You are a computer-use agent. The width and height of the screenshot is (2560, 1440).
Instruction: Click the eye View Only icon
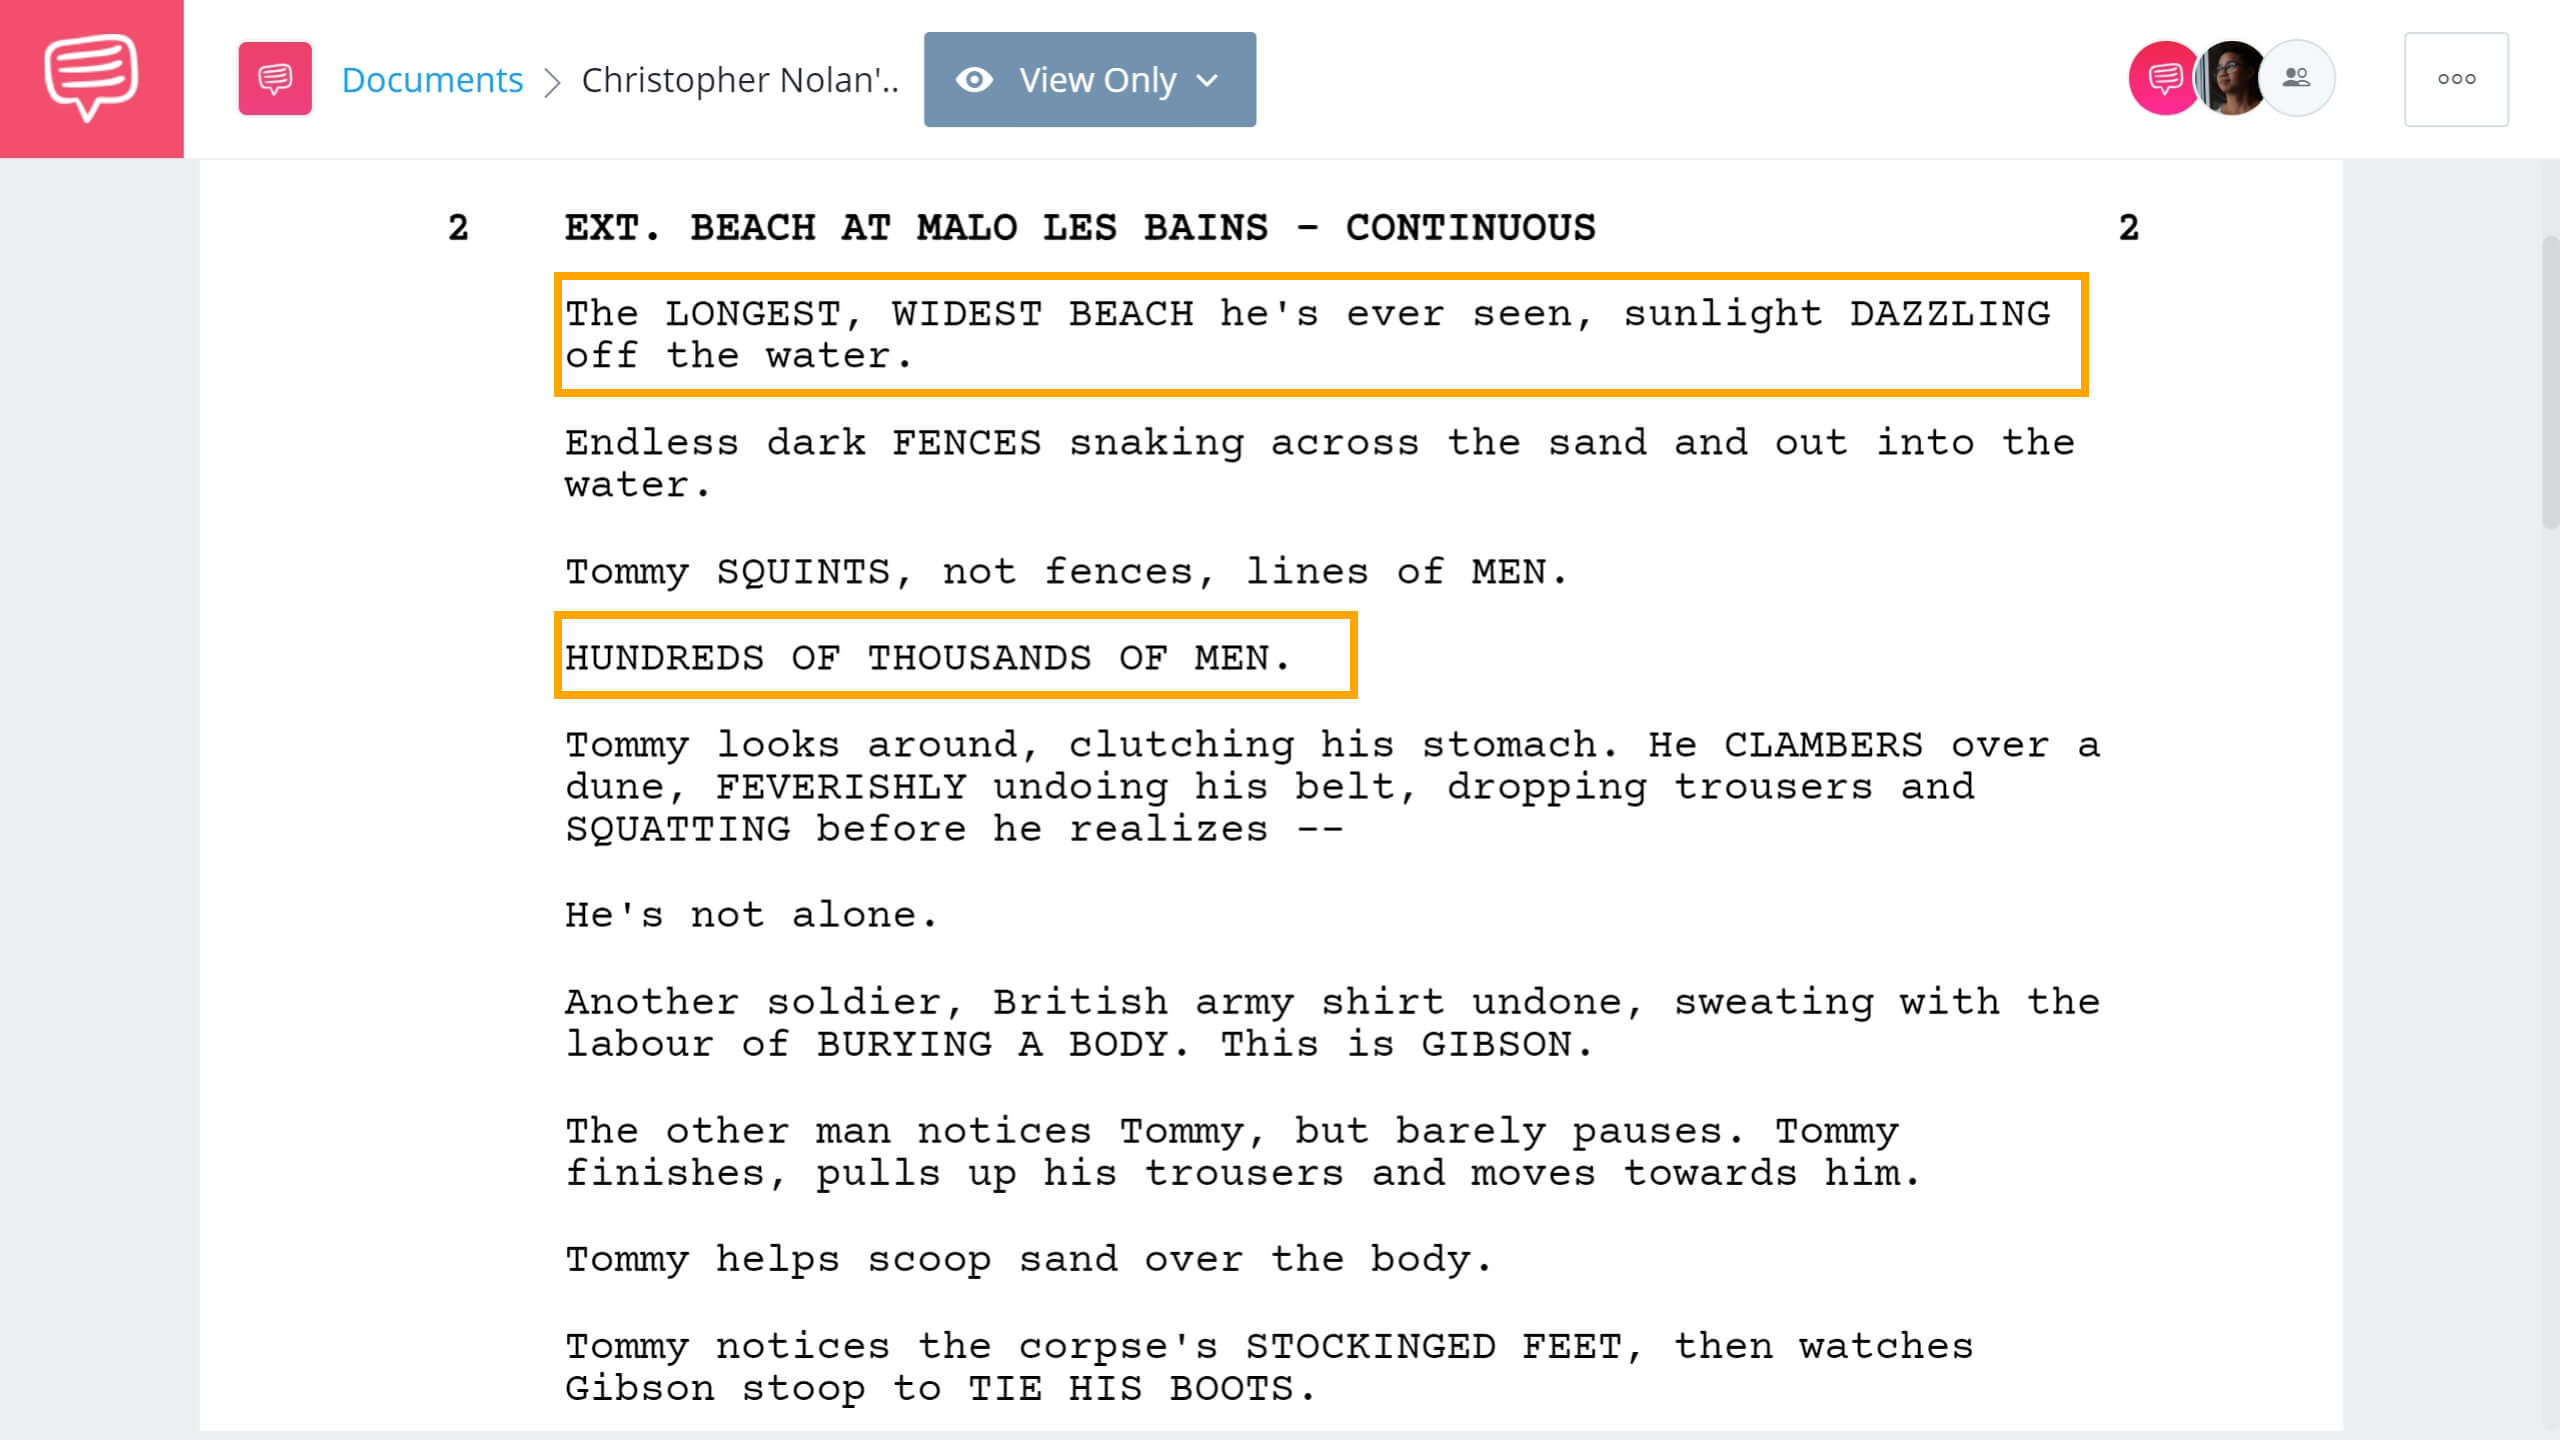979,77
